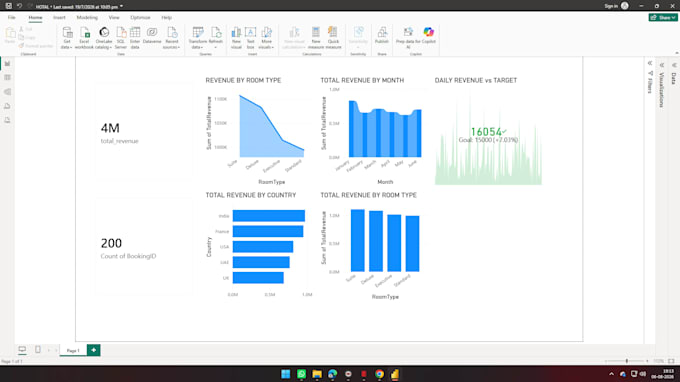Select the Home ribbon tab
The height and width of the screenshot is (382, 680).
[35, 18]
